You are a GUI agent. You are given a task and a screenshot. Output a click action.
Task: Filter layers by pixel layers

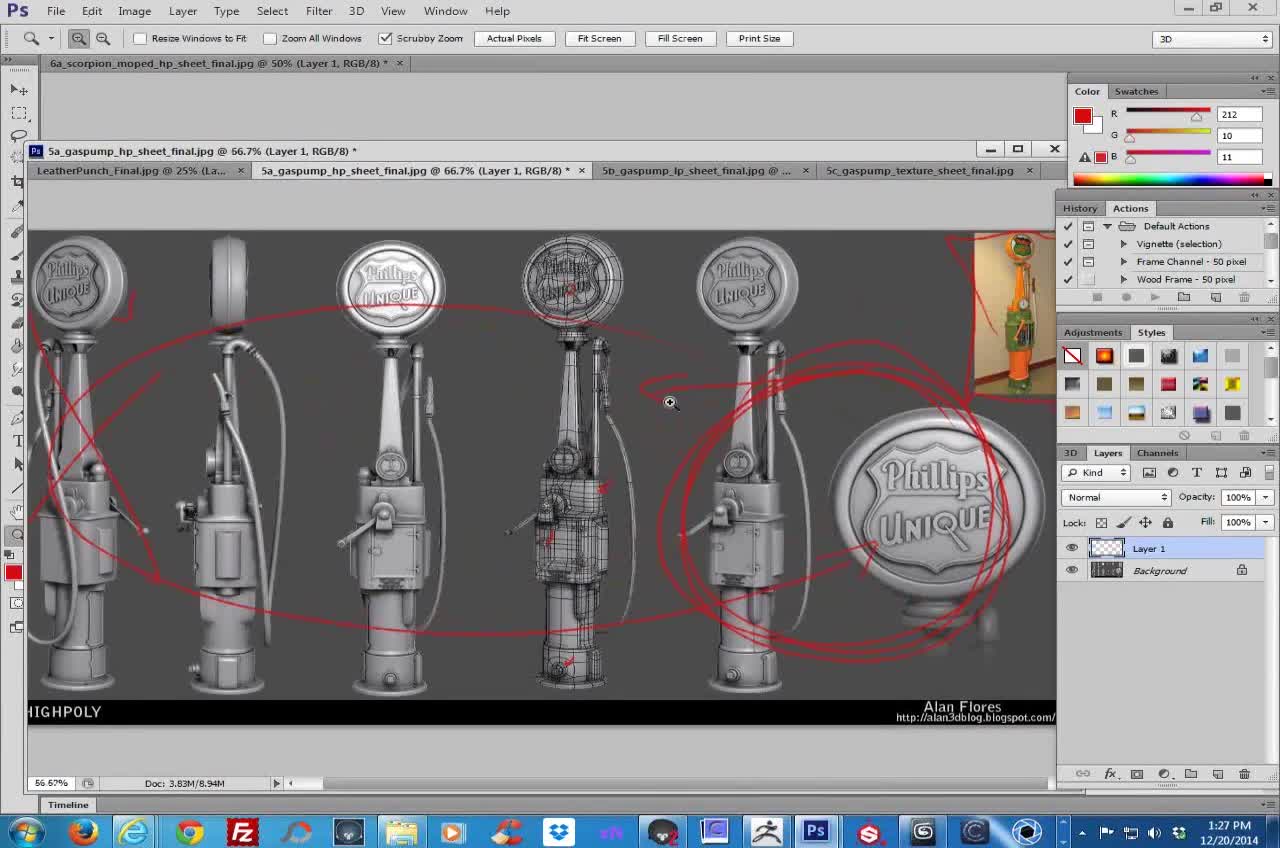(1149, 472)
